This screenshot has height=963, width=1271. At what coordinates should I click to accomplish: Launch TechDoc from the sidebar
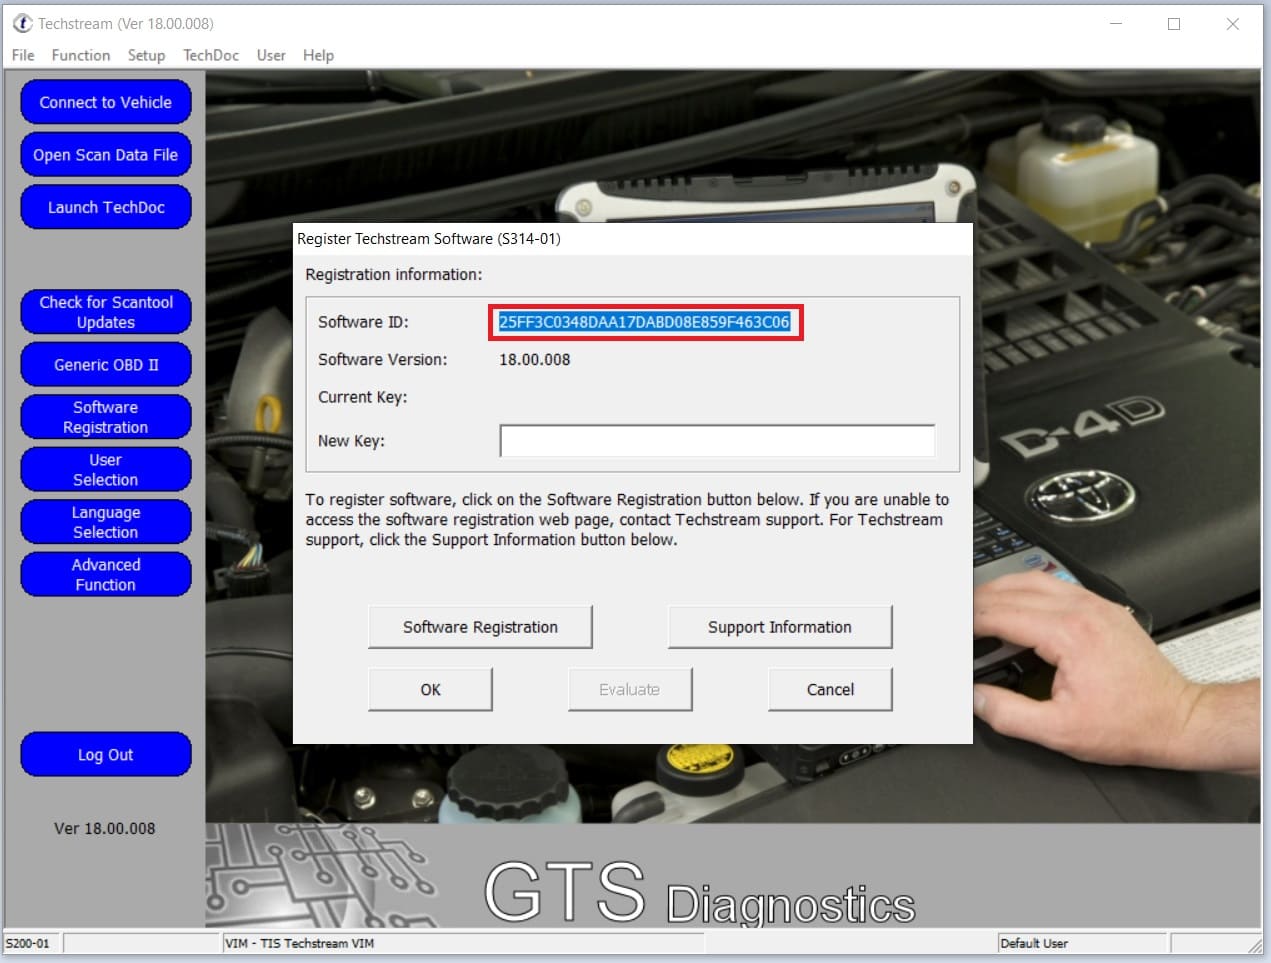[106, 207]
